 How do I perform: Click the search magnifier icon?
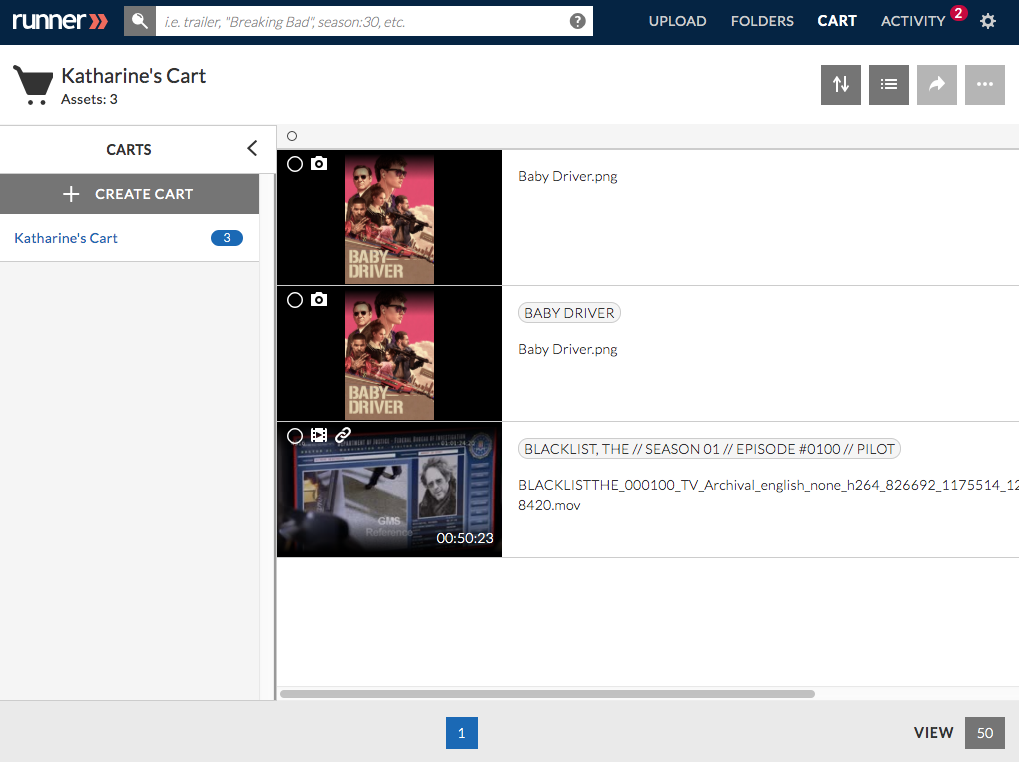click(140, 21)
